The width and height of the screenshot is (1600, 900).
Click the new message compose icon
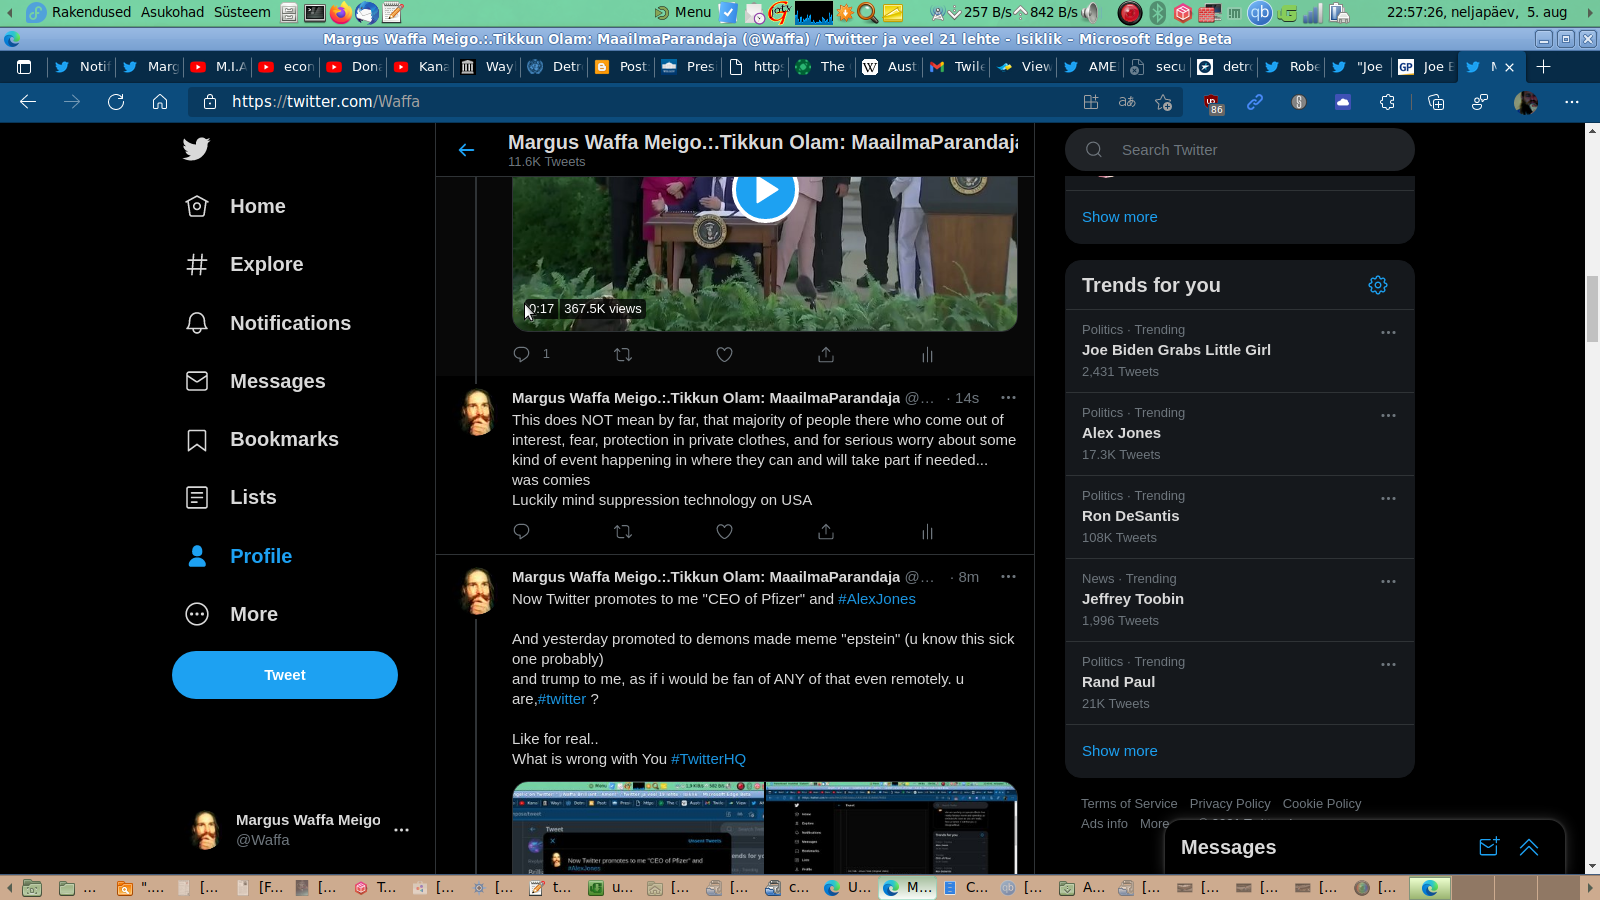pyautogui.click(x=1488, y=847)
